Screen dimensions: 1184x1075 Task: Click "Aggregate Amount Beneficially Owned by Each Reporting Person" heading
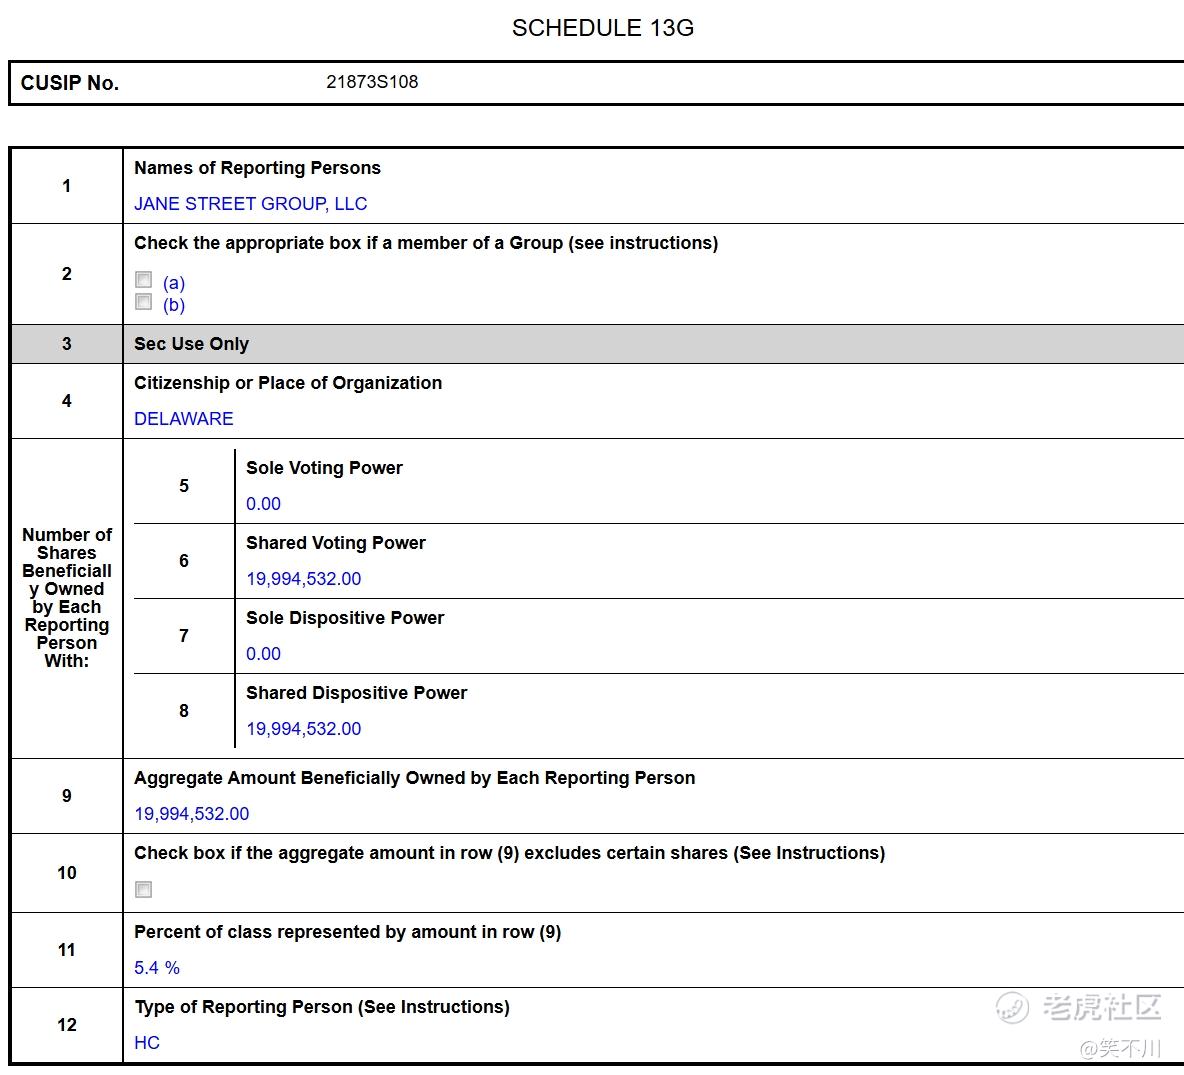[x=415, y=778]
